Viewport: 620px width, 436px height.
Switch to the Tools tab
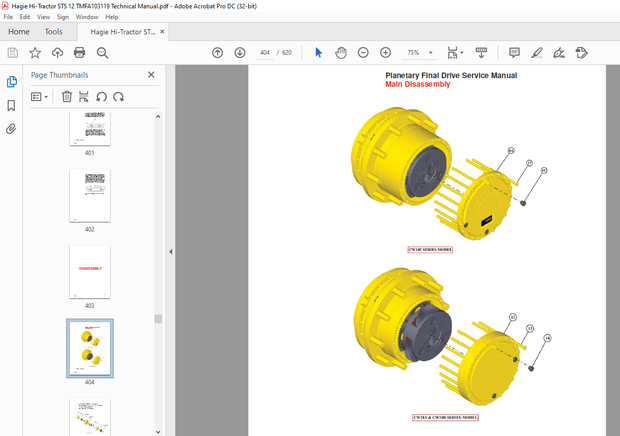coord(53,32)
